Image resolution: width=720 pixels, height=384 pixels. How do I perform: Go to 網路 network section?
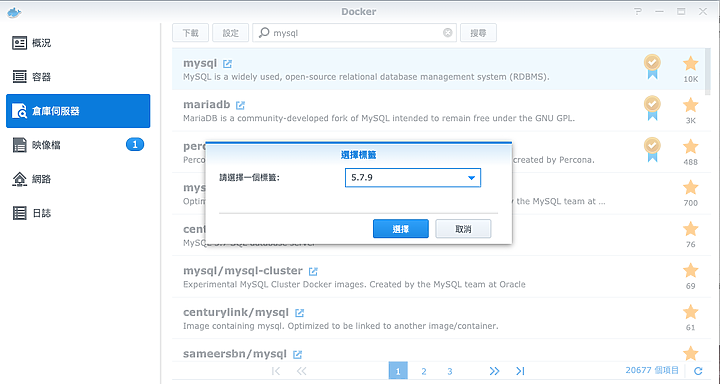tap(78, 179)
